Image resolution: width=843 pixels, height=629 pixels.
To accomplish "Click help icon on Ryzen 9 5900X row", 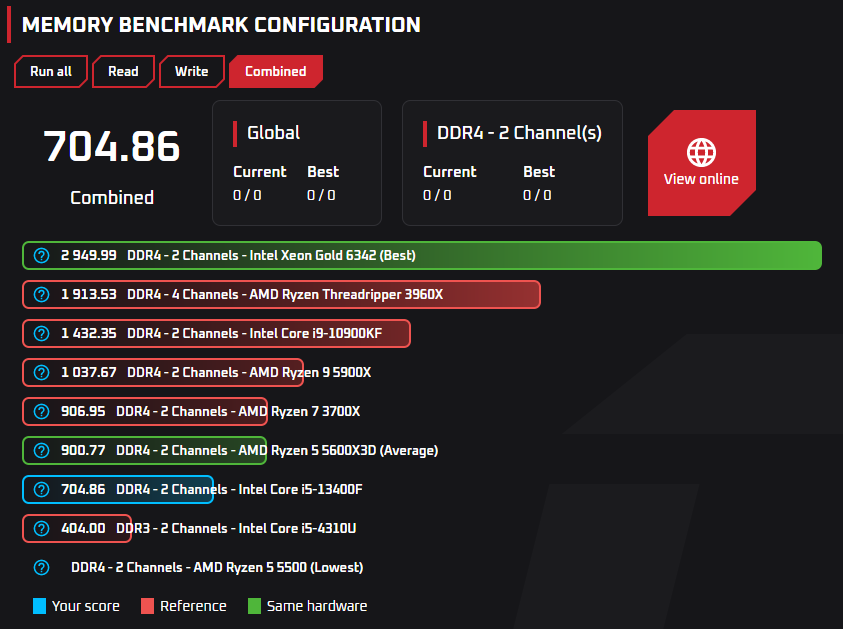I will [41, 373].
